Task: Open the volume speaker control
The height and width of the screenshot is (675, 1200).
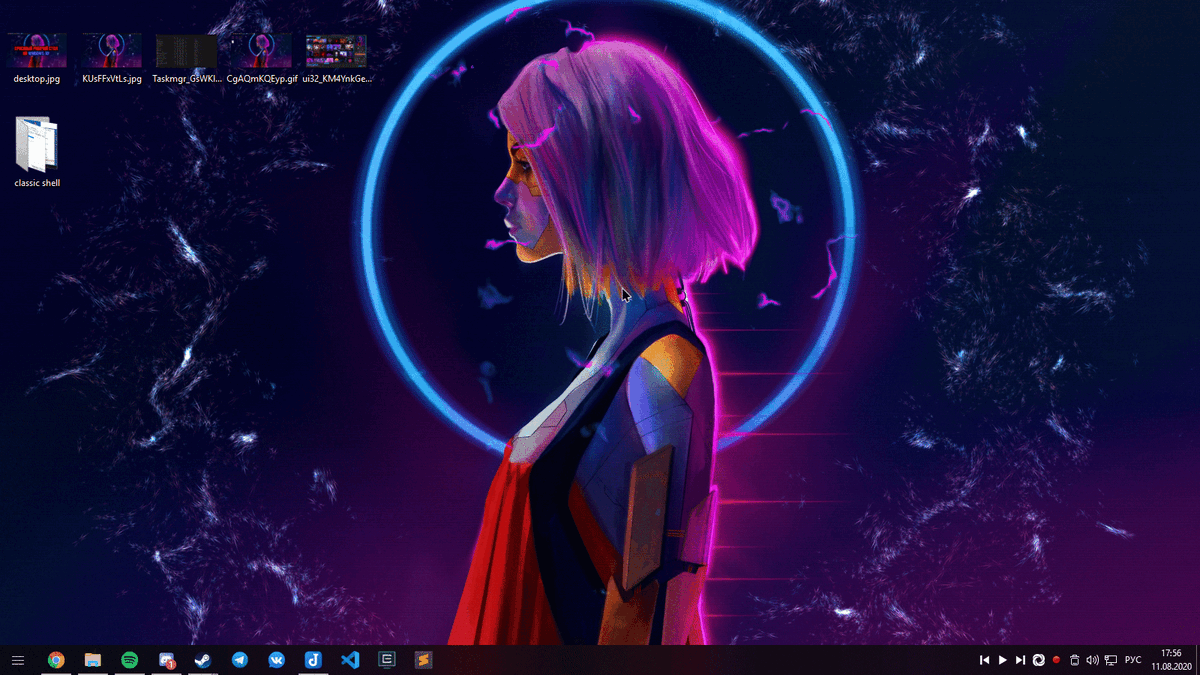Action: pos(1092,660)
